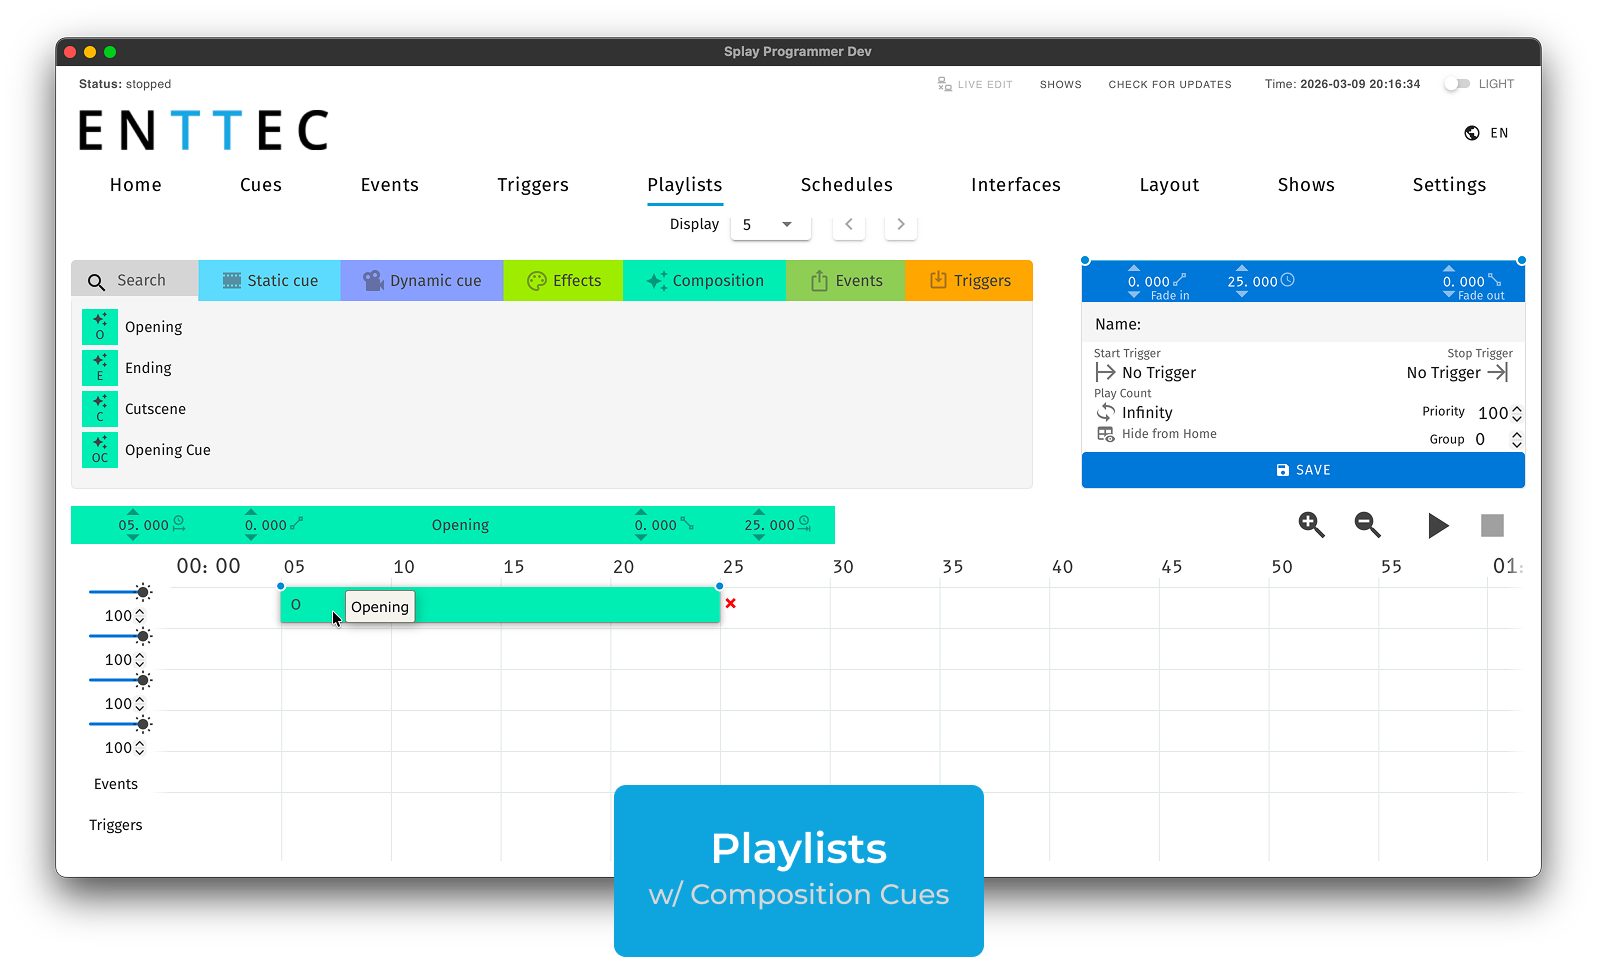Click the Opening Cue composition icon
This screenshot has height=957, width=1597.
[100, 450]
